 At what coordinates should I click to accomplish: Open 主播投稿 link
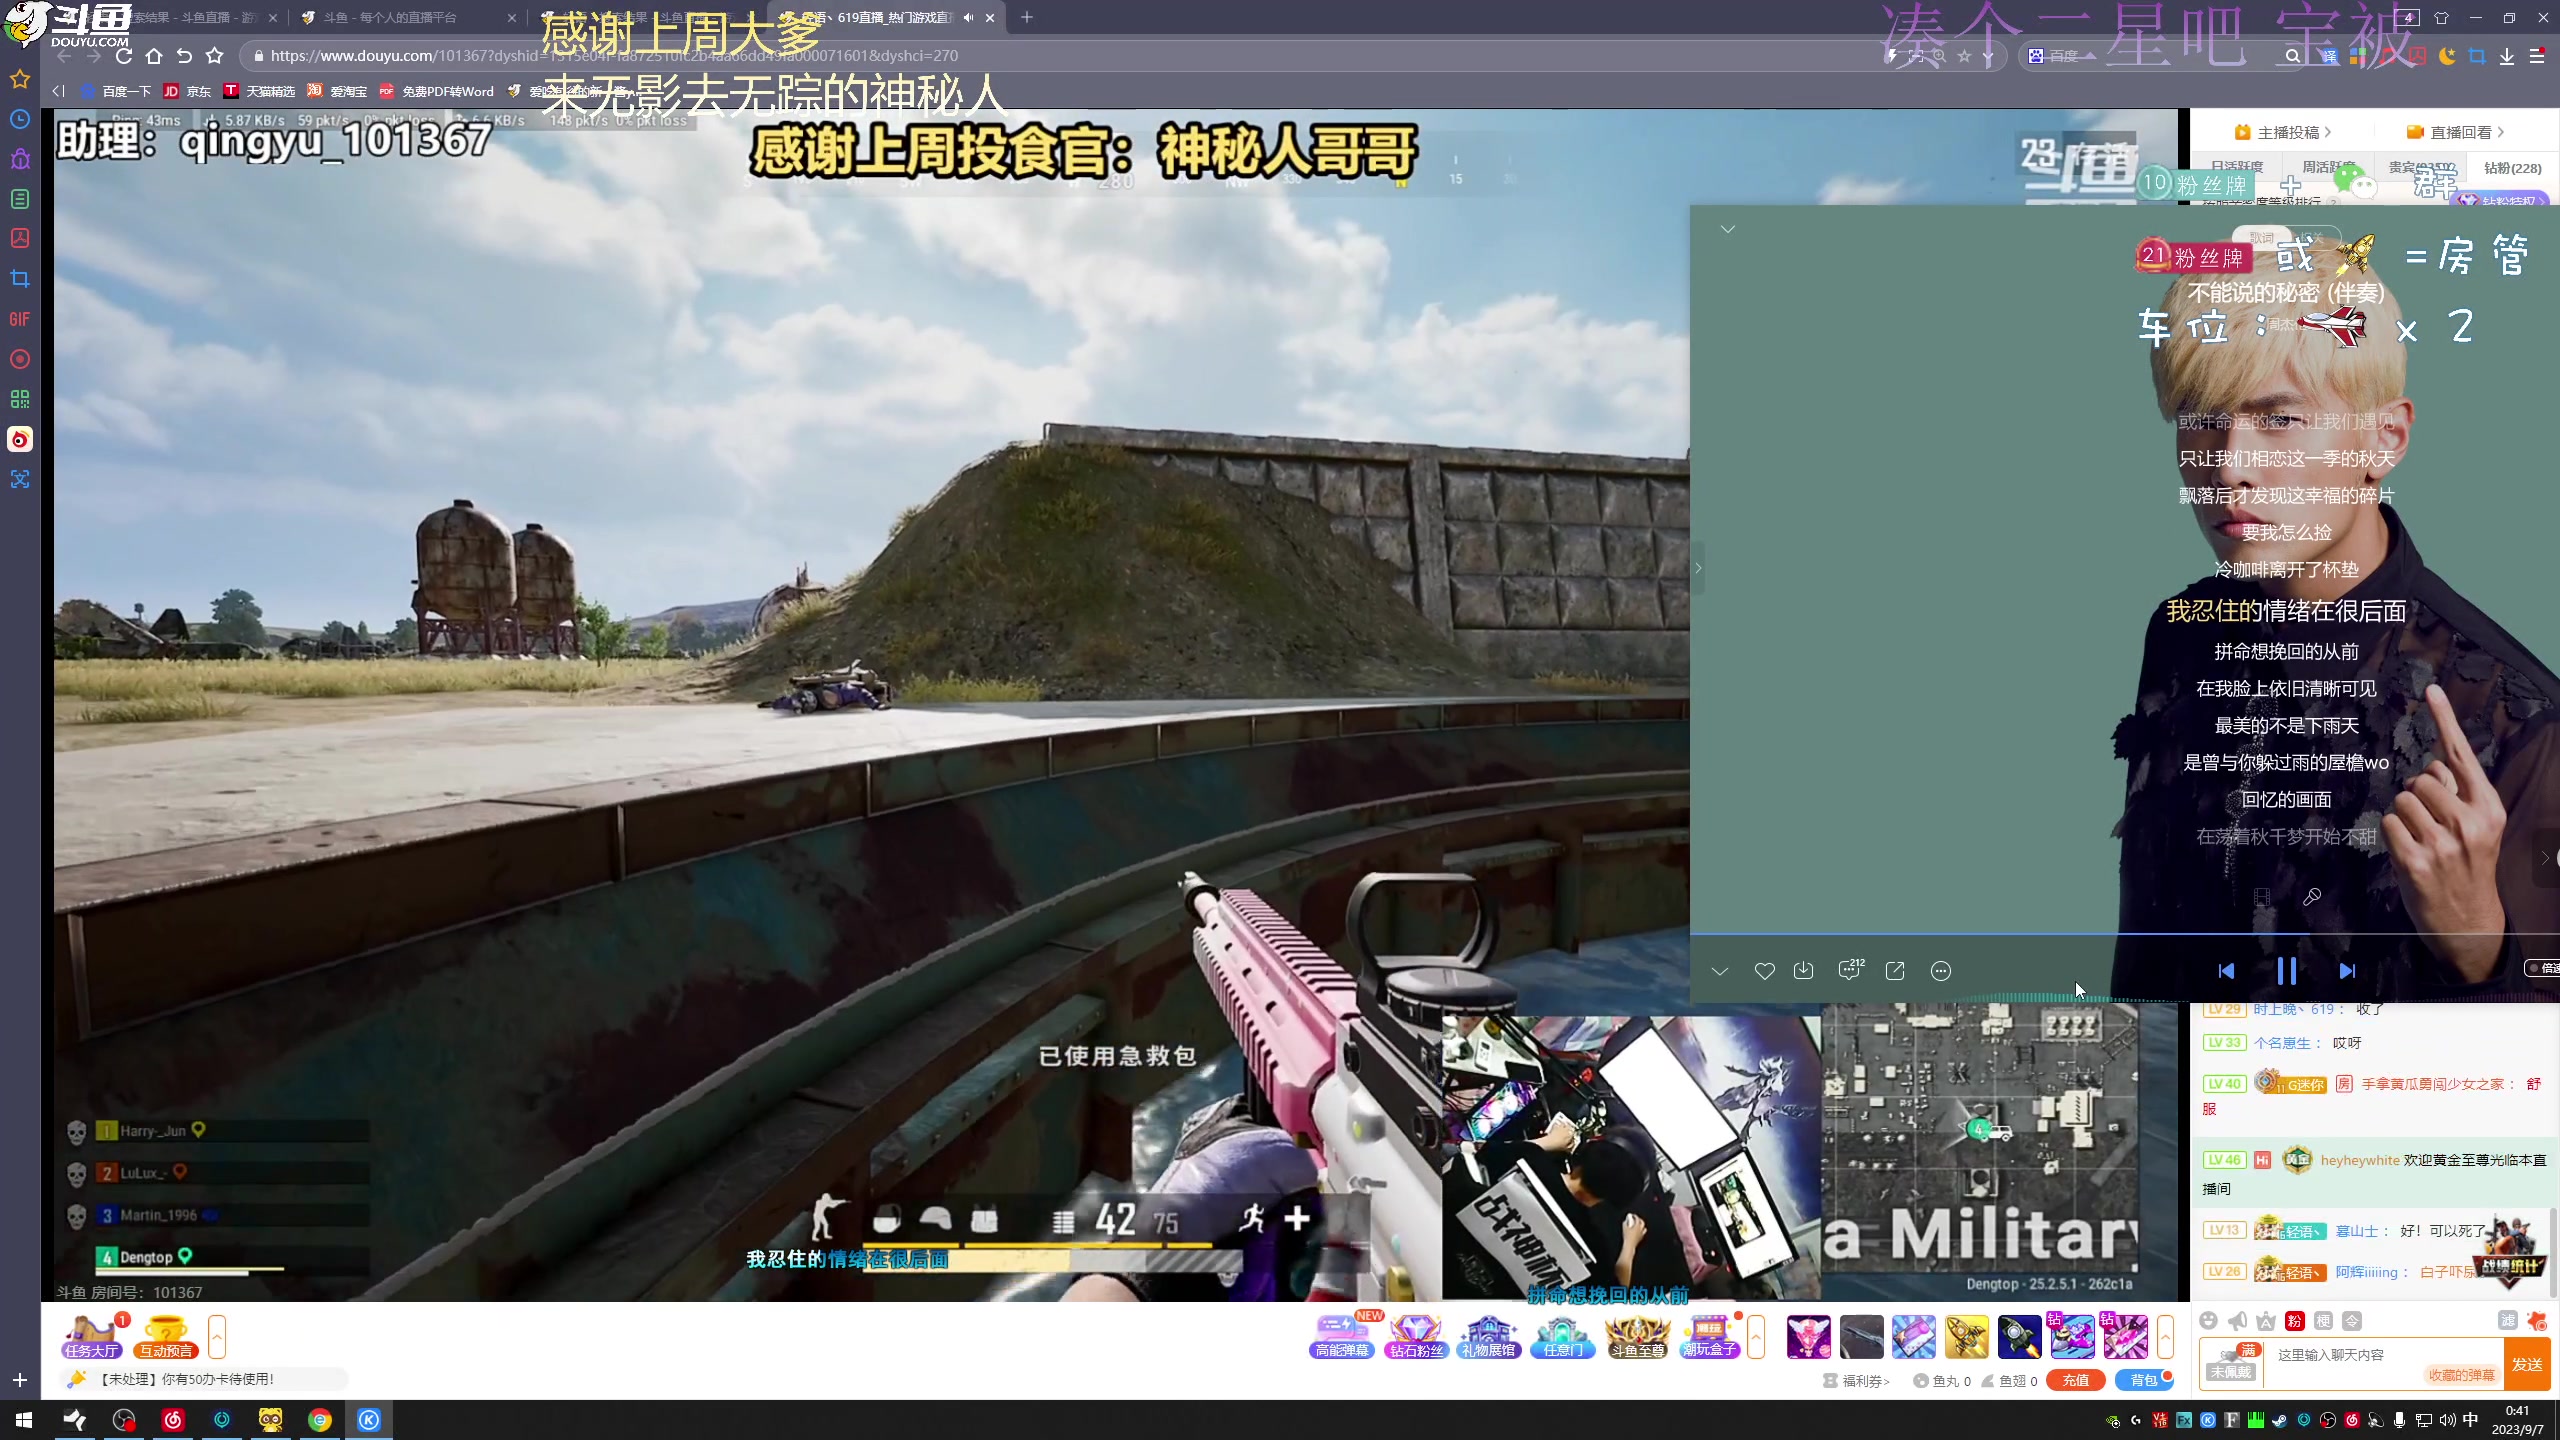pyautogui.click(x=2283, y=132)
